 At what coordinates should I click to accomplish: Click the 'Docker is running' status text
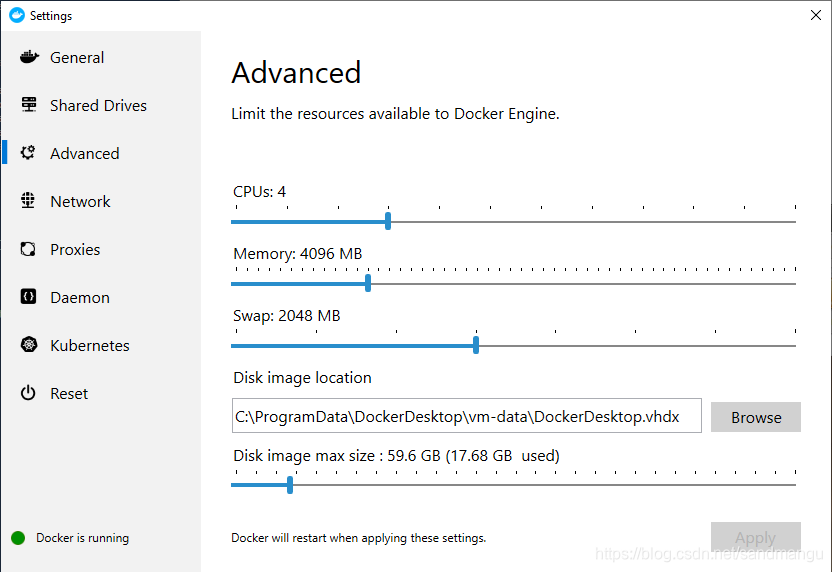82,538
